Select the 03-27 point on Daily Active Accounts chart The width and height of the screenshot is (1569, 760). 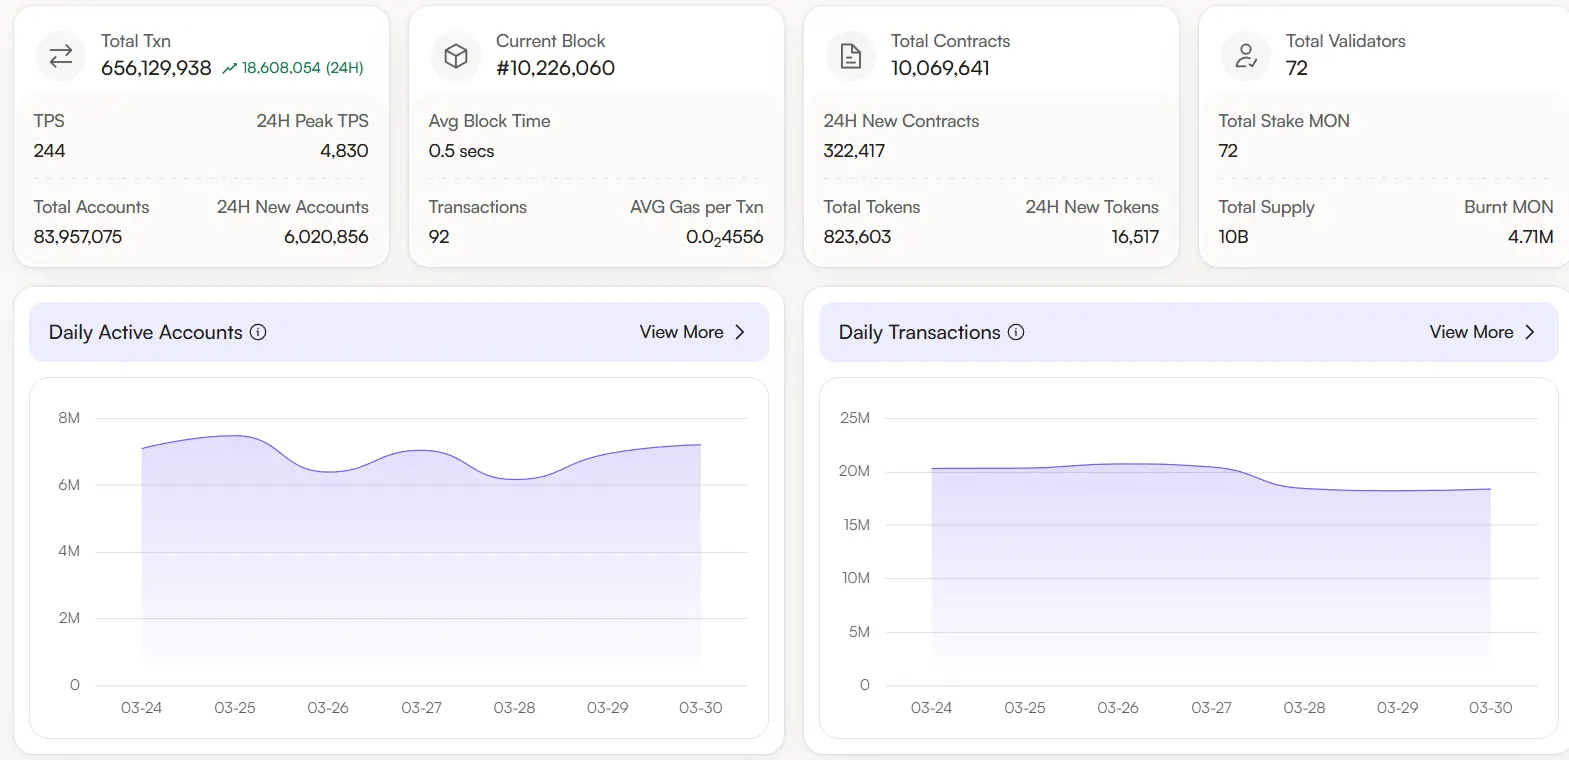pyautogui.click(x=421, y=451)
